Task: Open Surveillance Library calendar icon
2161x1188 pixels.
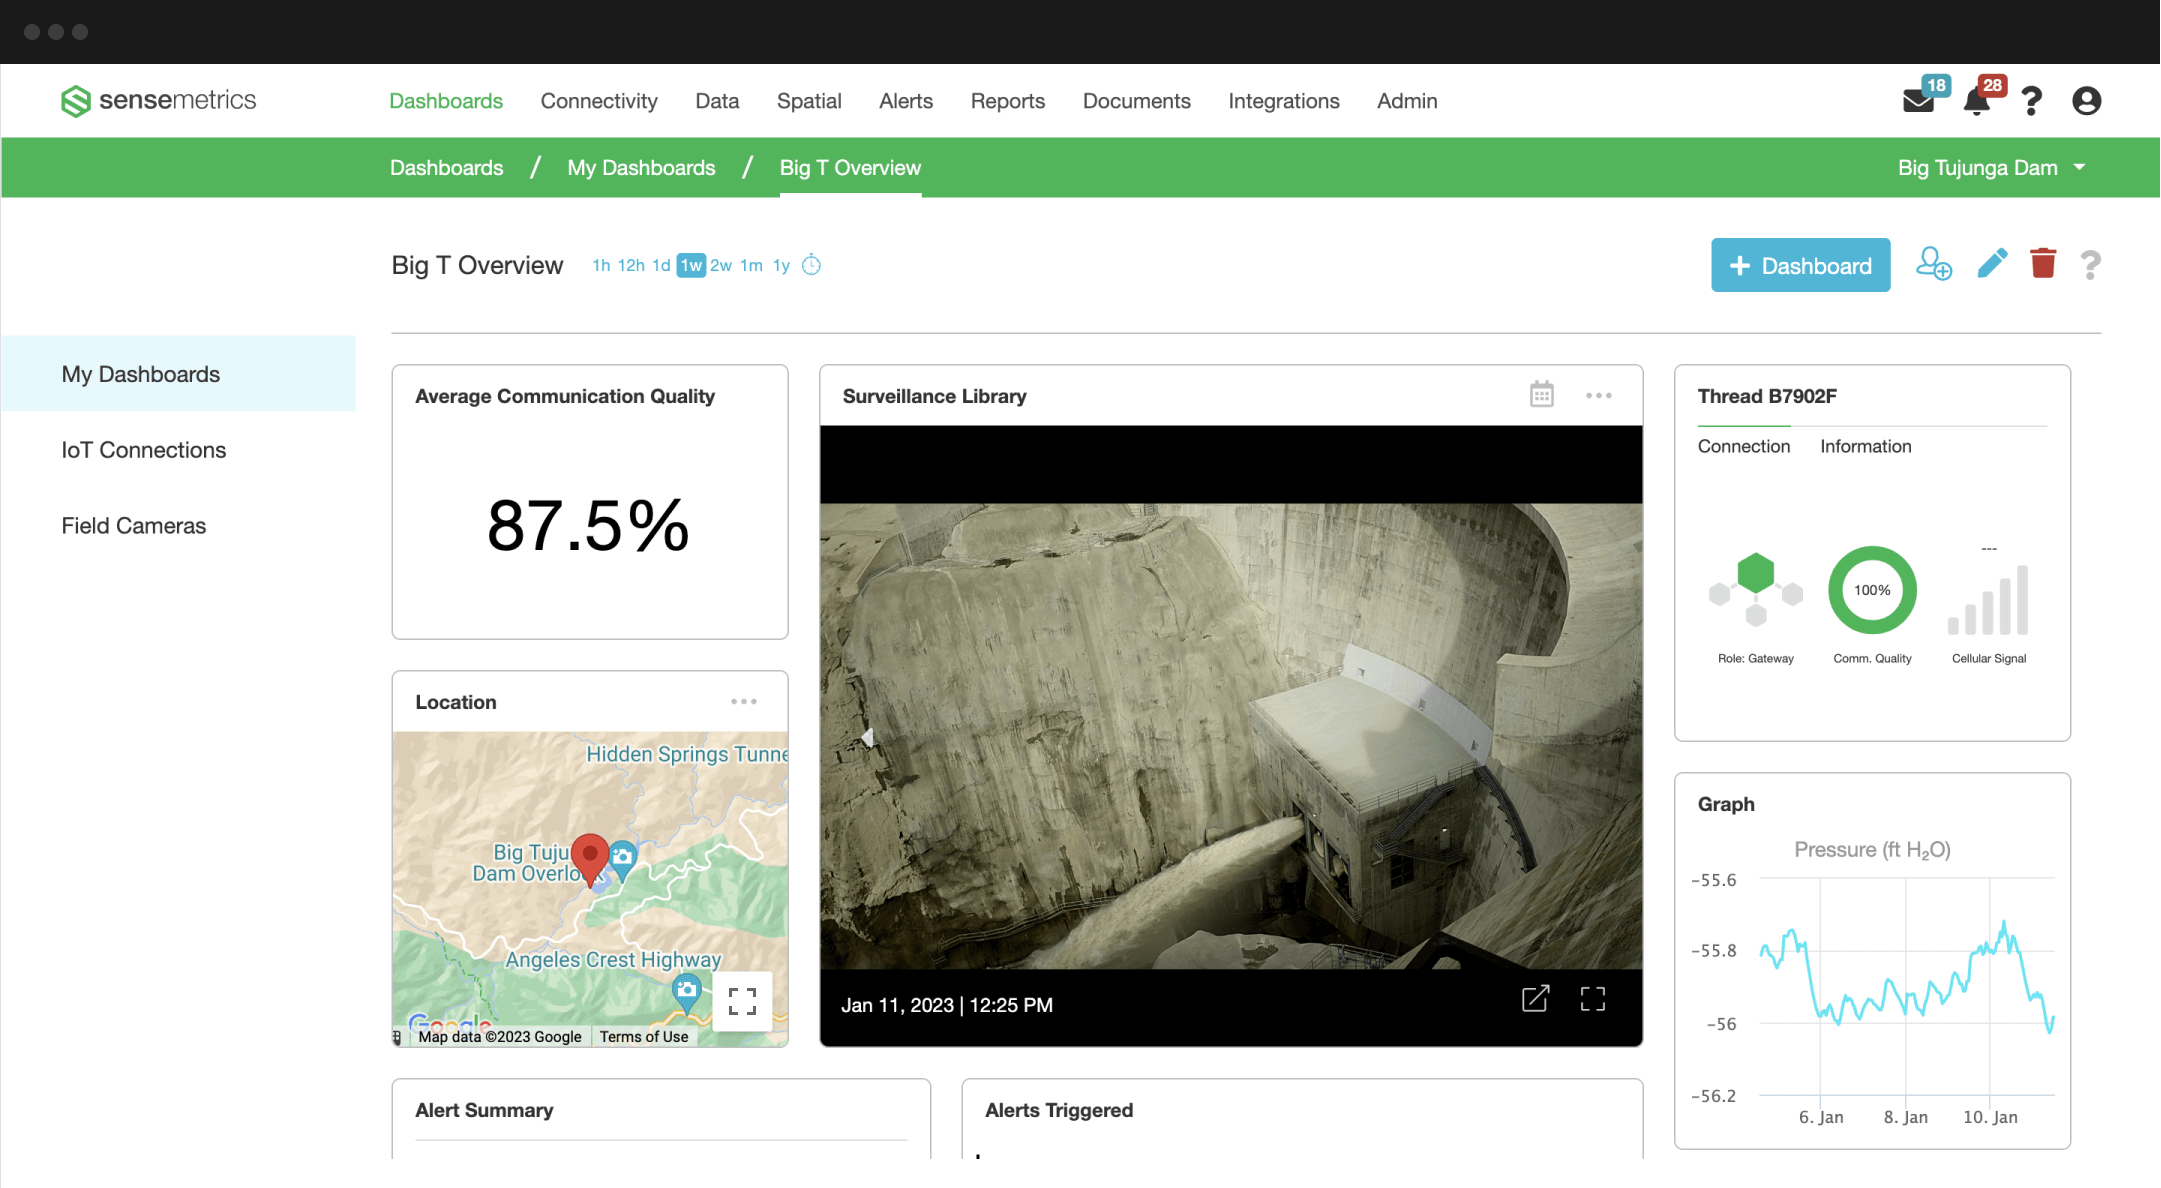Action: pos(1541,395)
